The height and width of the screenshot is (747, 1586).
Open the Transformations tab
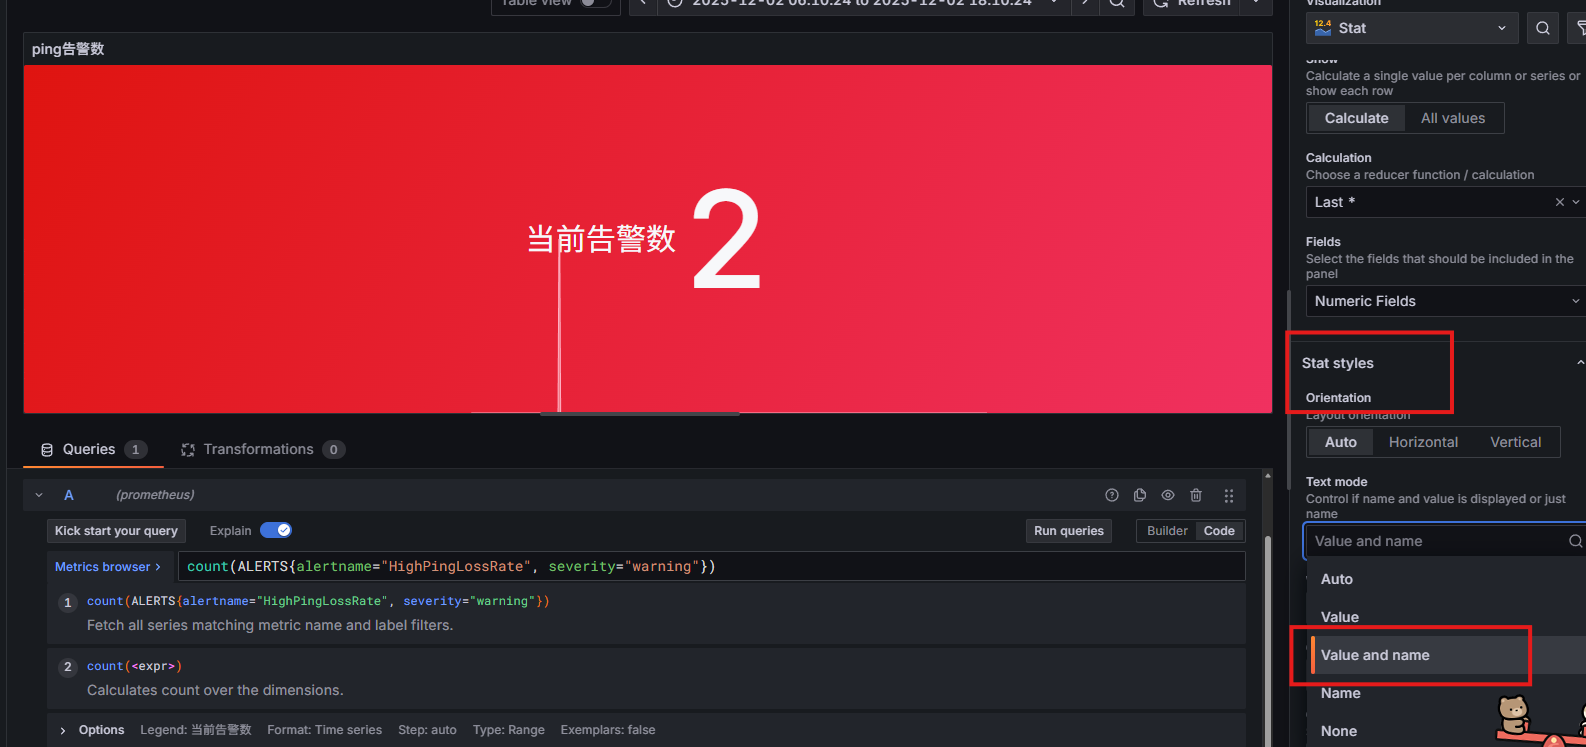point(259,449)
